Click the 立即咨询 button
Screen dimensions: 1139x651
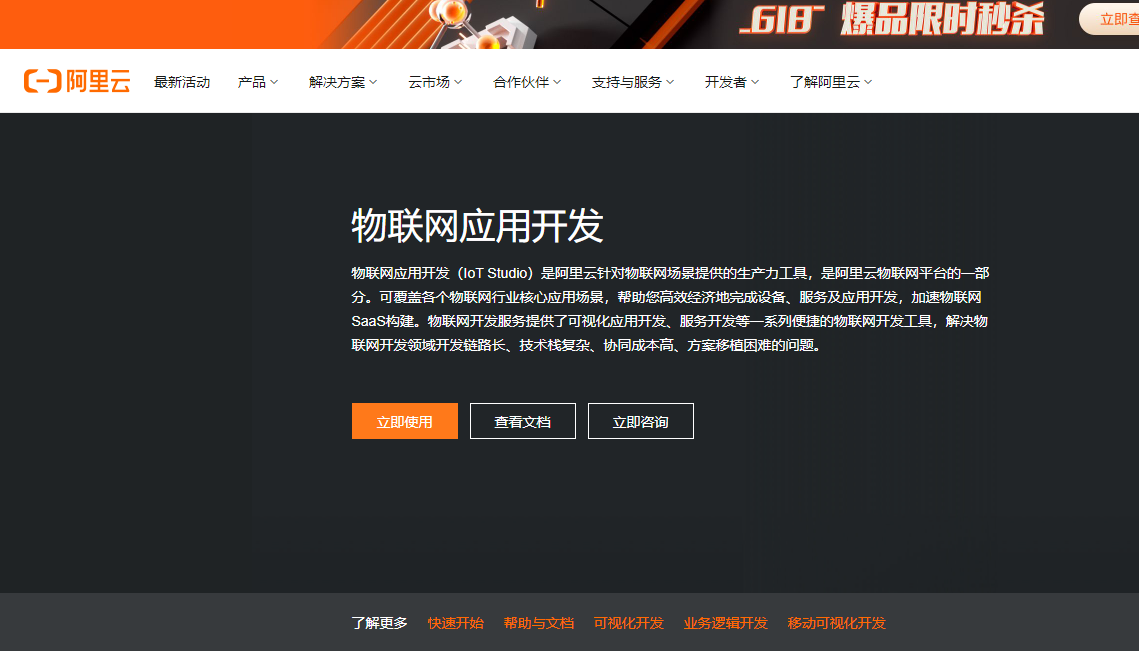click(641, 421)
